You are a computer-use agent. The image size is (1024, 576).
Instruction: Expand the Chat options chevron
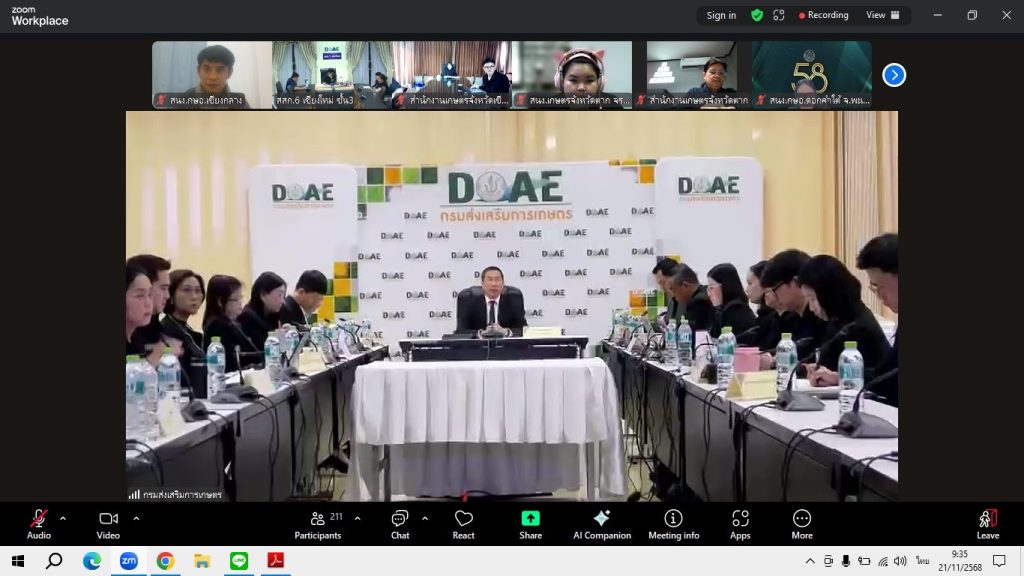coord(424,518)
